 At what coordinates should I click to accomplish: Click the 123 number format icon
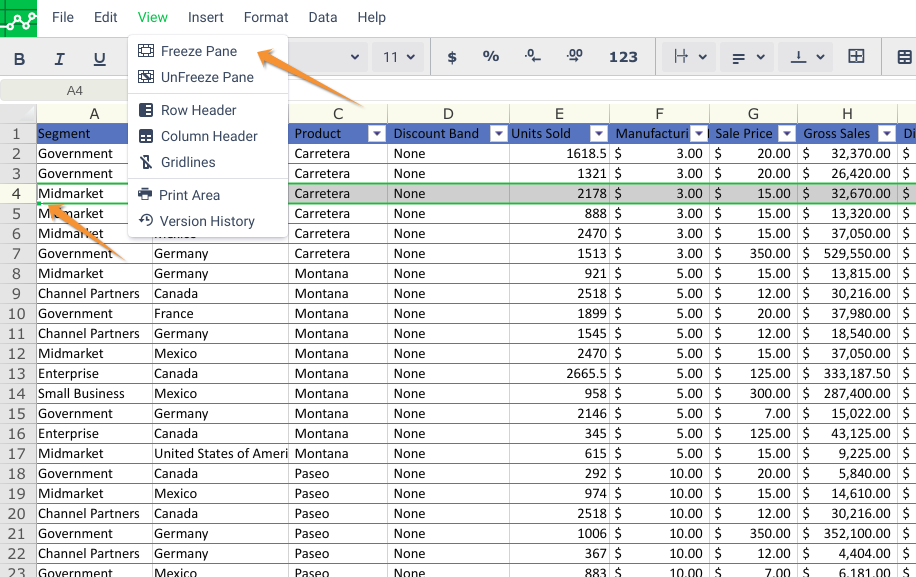tap(623, 57)
